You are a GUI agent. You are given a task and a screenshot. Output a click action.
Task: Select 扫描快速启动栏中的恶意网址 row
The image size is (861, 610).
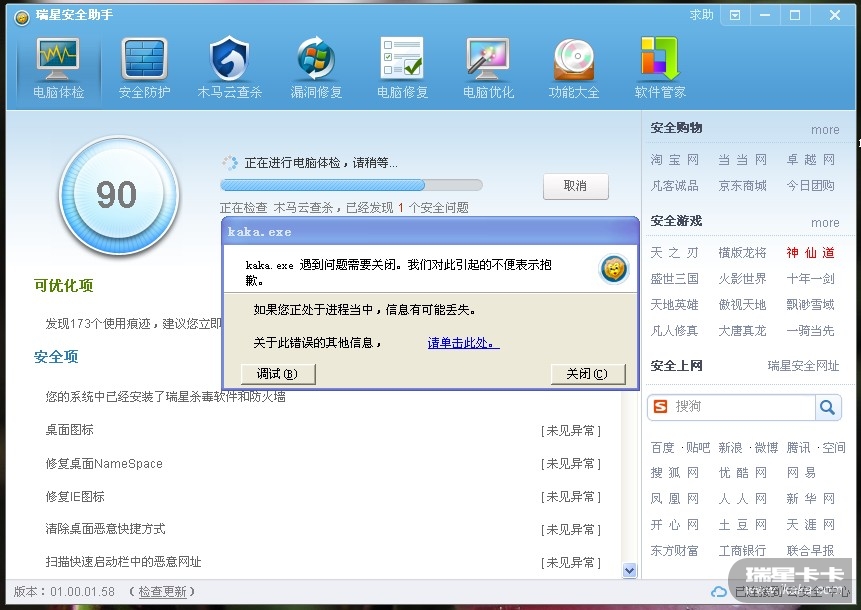(323, 562)
